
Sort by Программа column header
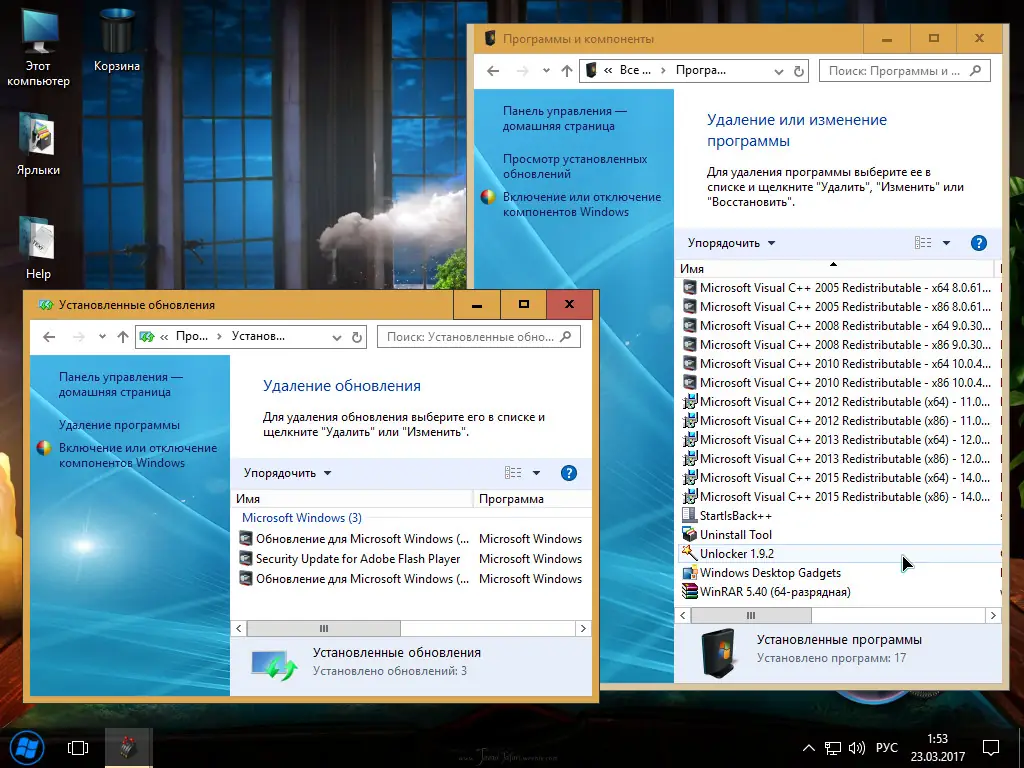click(532, 499)
